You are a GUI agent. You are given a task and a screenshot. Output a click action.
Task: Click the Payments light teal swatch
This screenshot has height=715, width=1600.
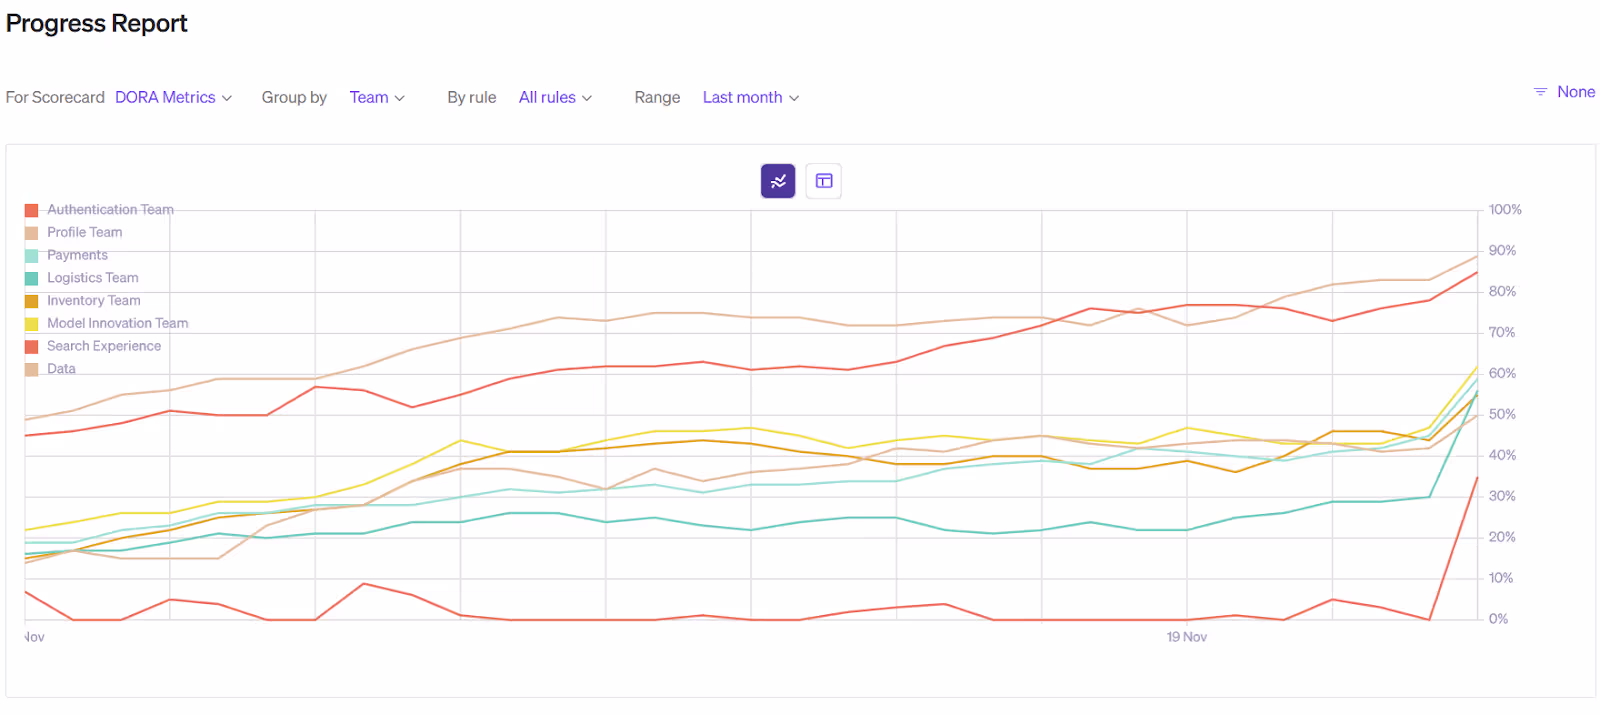(32, 255)
